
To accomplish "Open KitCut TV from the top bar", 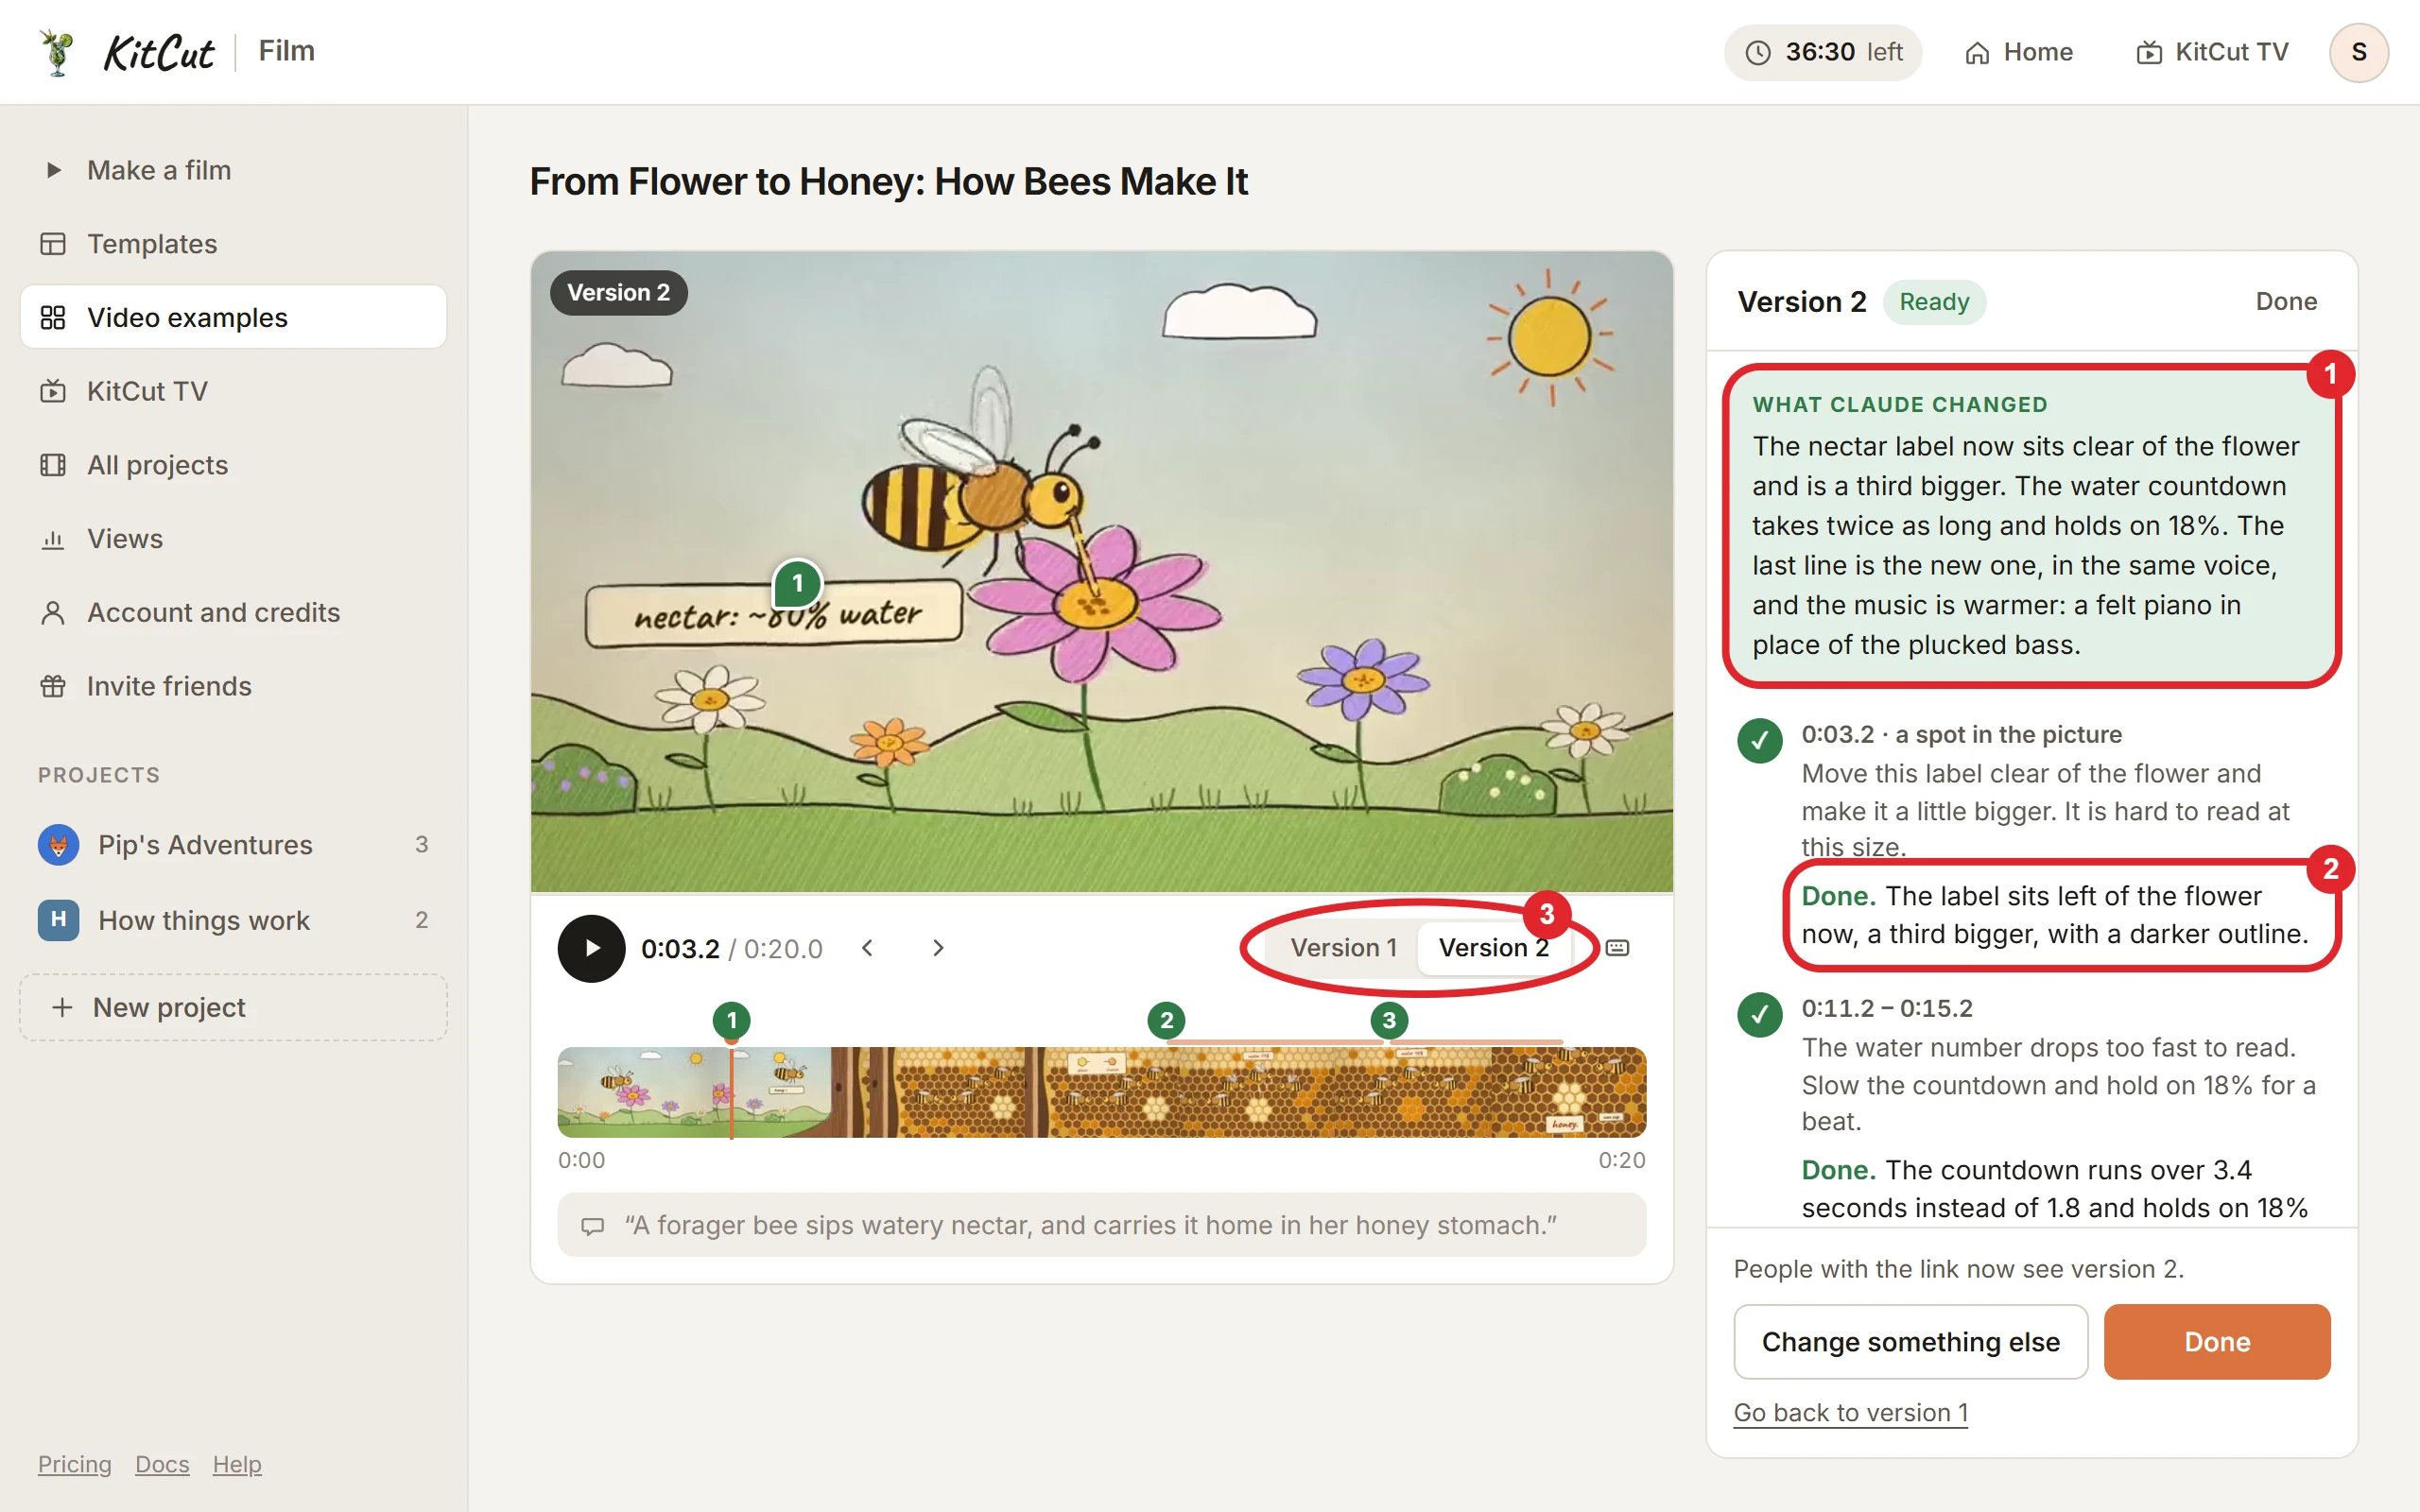I will (x=2212, y=52).
